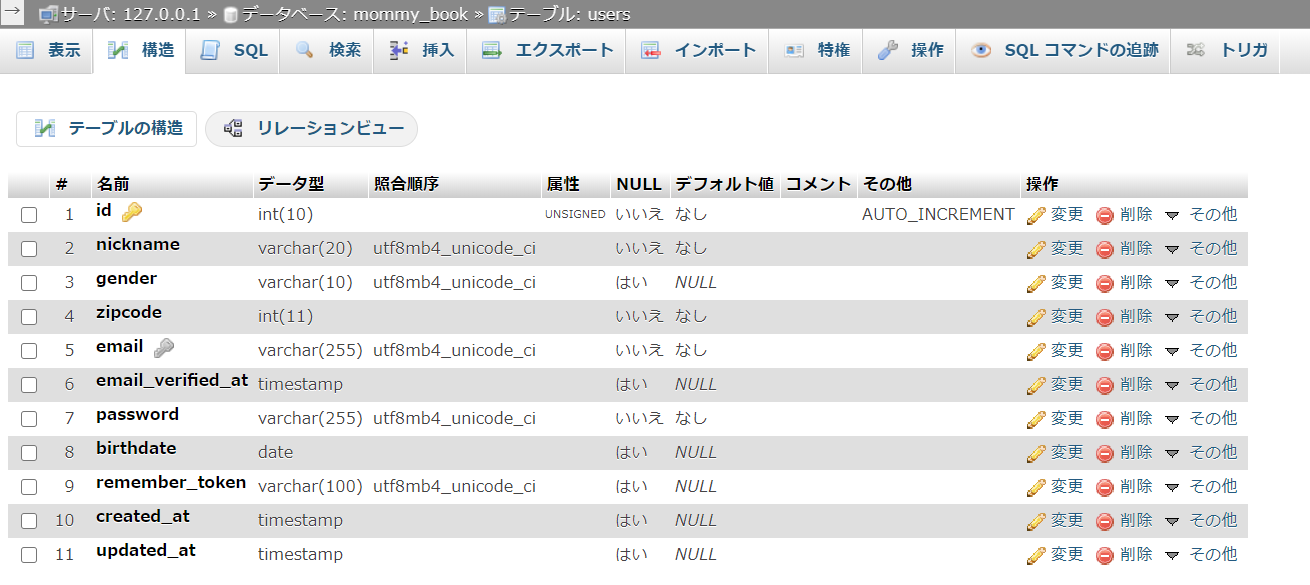Select the nickname row checkbox
The width and height of the screenshot is (1310, 585).
[29, 249]
